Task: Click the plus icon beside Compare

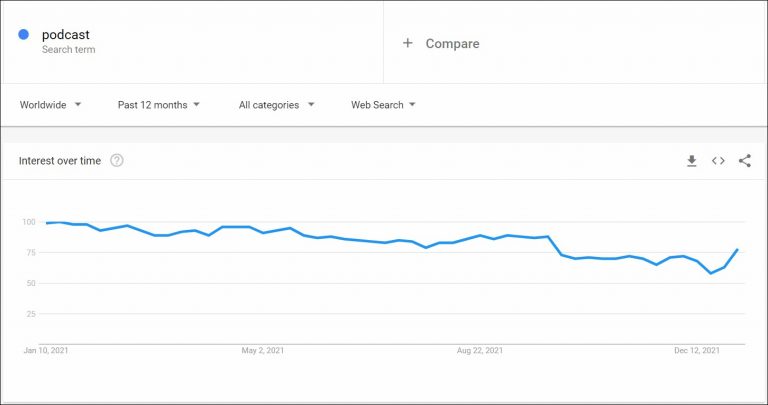Action: pos(407,43)
